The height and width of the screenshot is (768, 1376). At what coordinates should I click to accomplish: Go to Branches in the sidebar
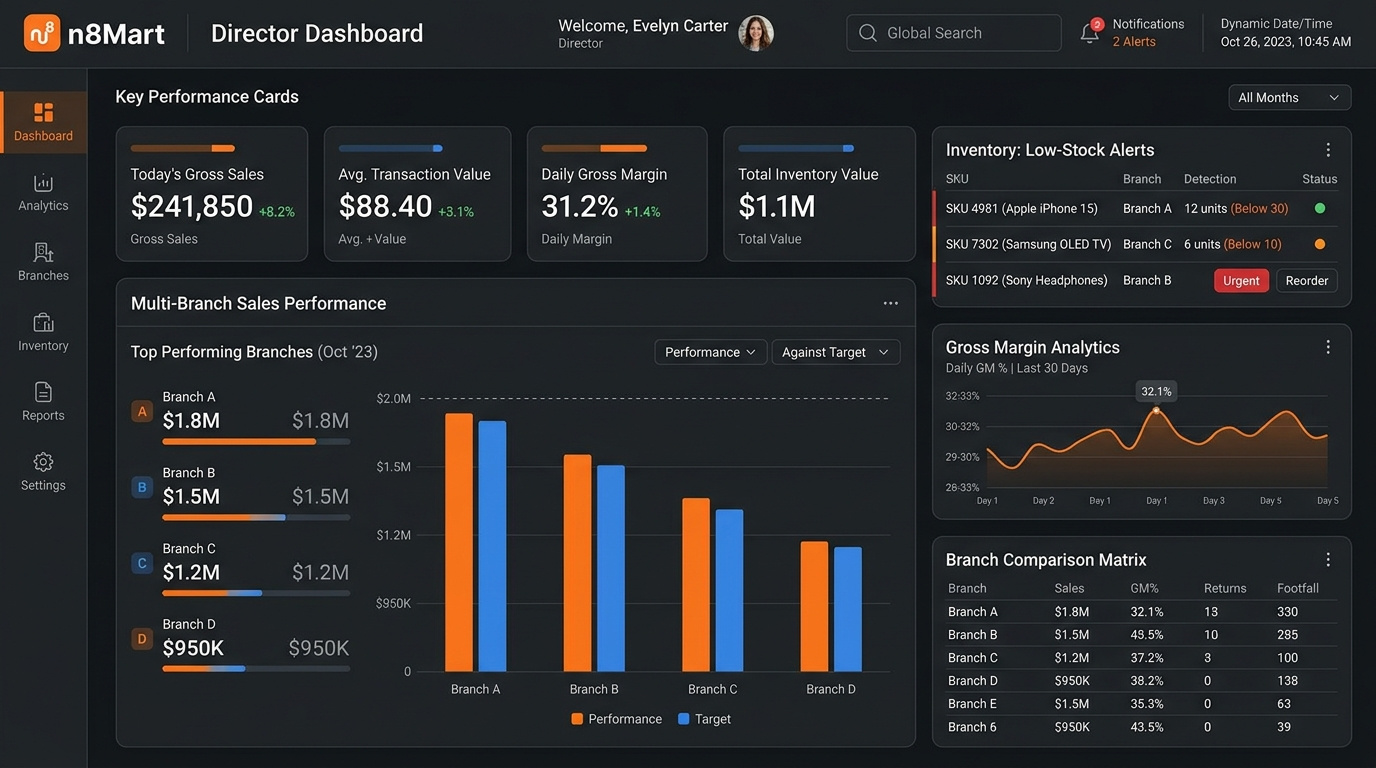pyautogui.click(x=43, y=262)
